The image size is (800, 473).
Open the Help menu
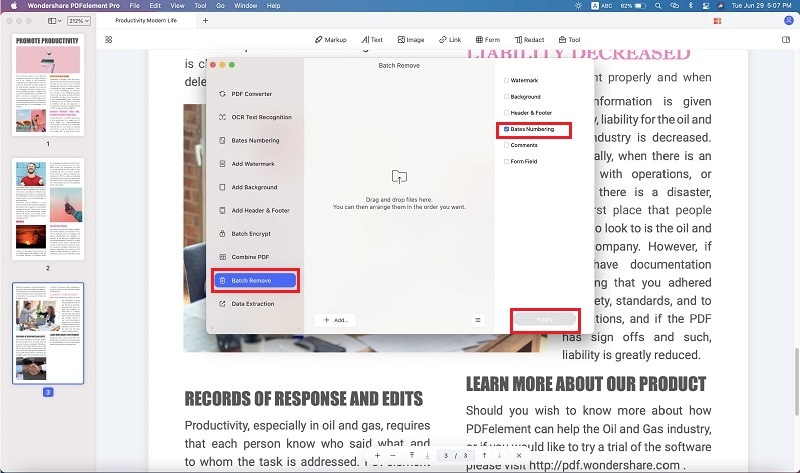pyautogui.click(x=273, y=6)
